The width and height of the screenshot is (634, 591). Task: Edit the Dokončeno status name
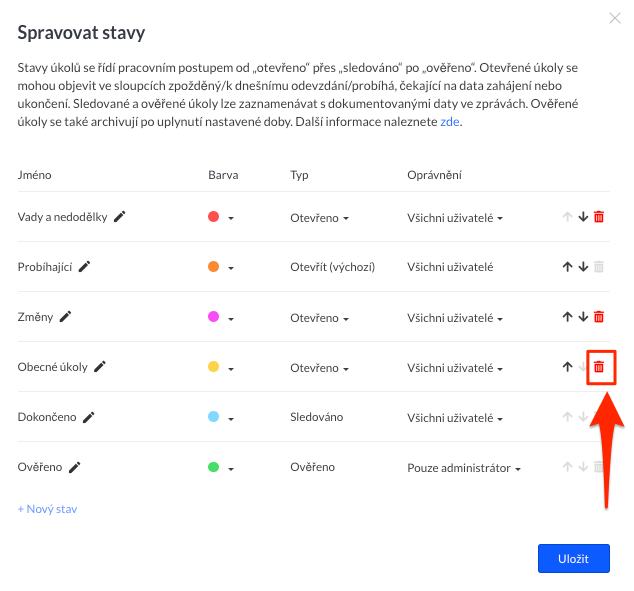(x=89, y=417)
